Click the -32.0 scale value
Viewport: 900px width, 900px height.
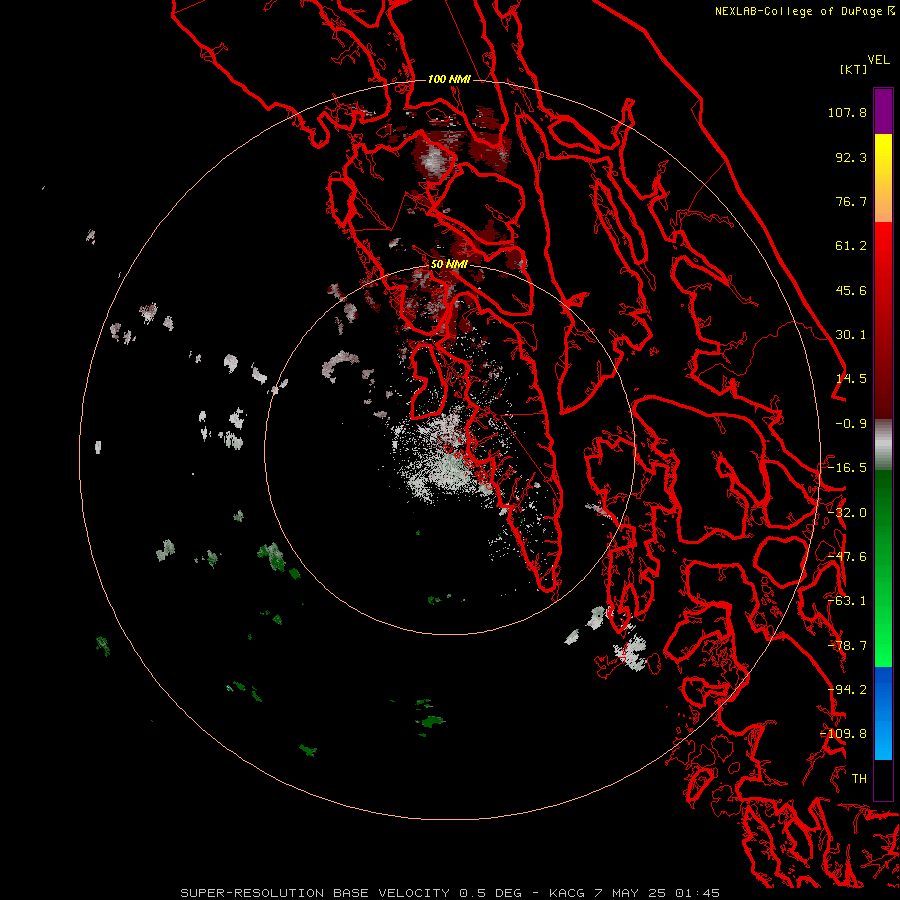847,513
